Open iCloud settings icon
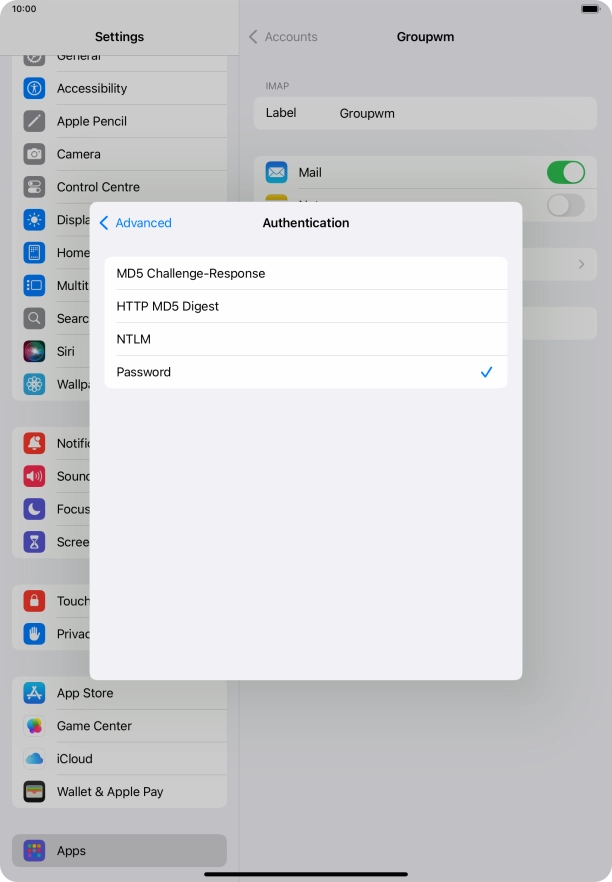 tap(35, 759)
